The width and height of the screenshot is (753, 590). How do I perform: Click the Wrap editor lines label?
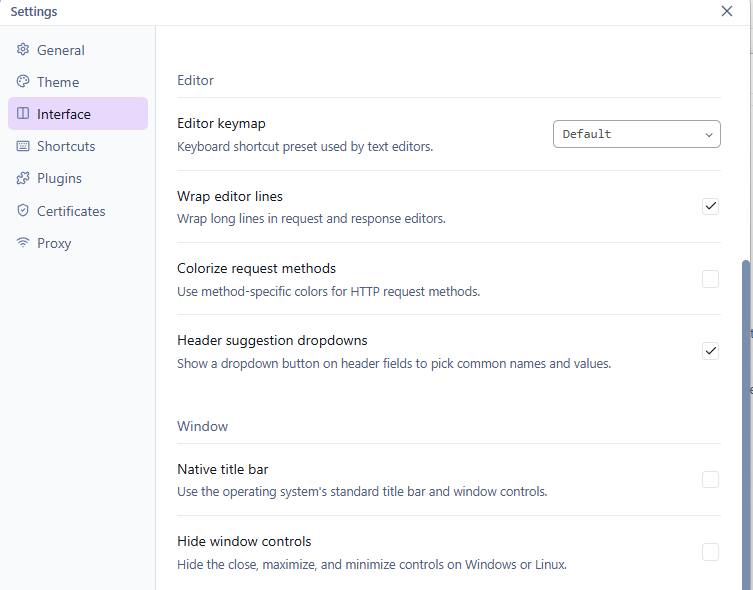pos(230,196)
